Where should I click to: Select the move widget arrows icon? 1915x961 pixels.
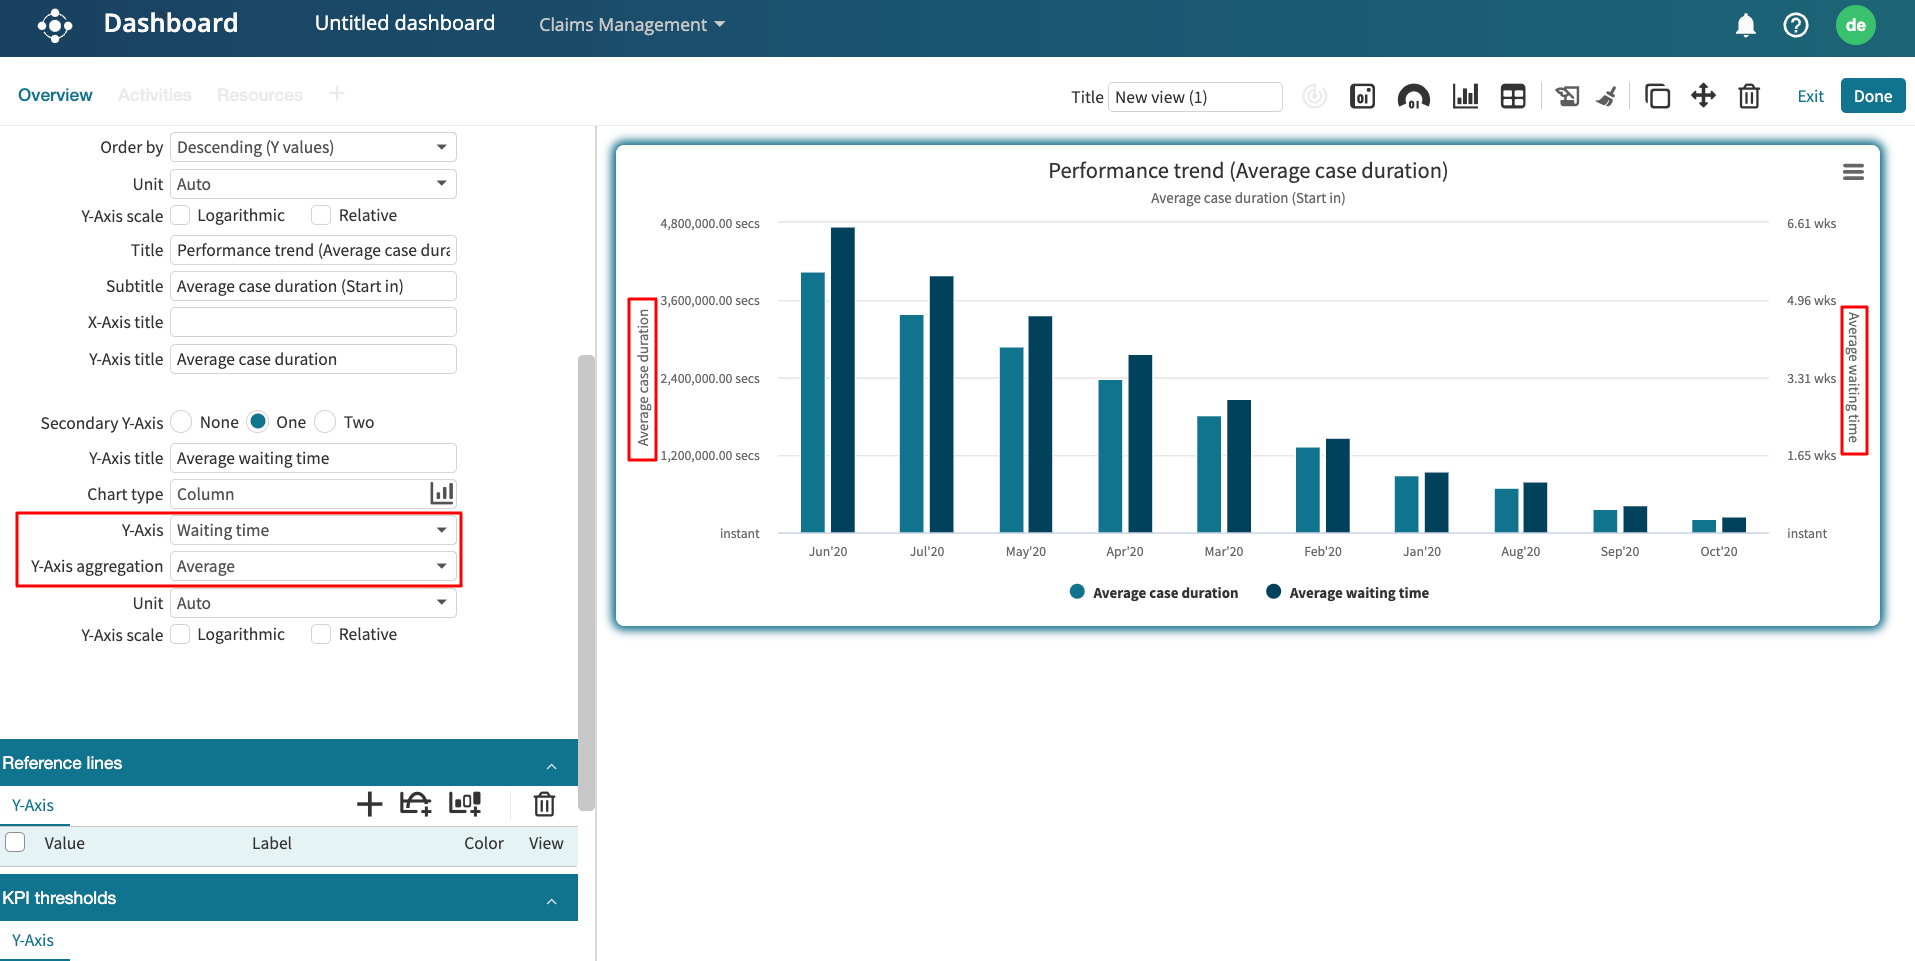[x=1703, y=96]
